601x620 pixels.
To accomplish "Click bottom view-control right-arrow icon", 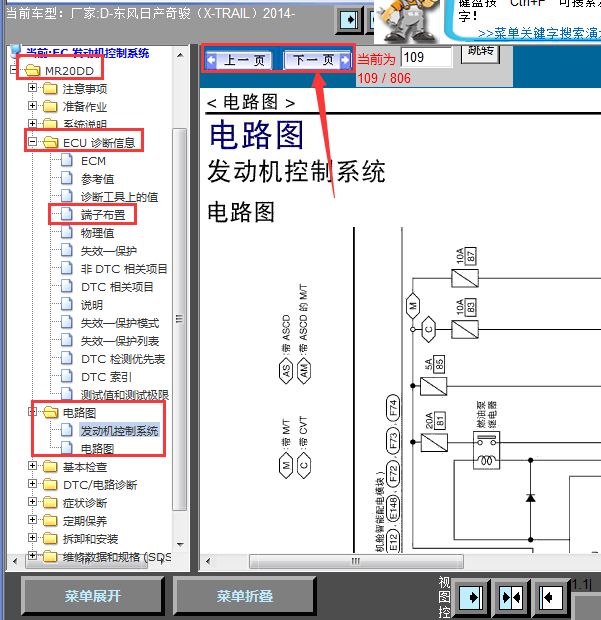I will tap(471, 597).
